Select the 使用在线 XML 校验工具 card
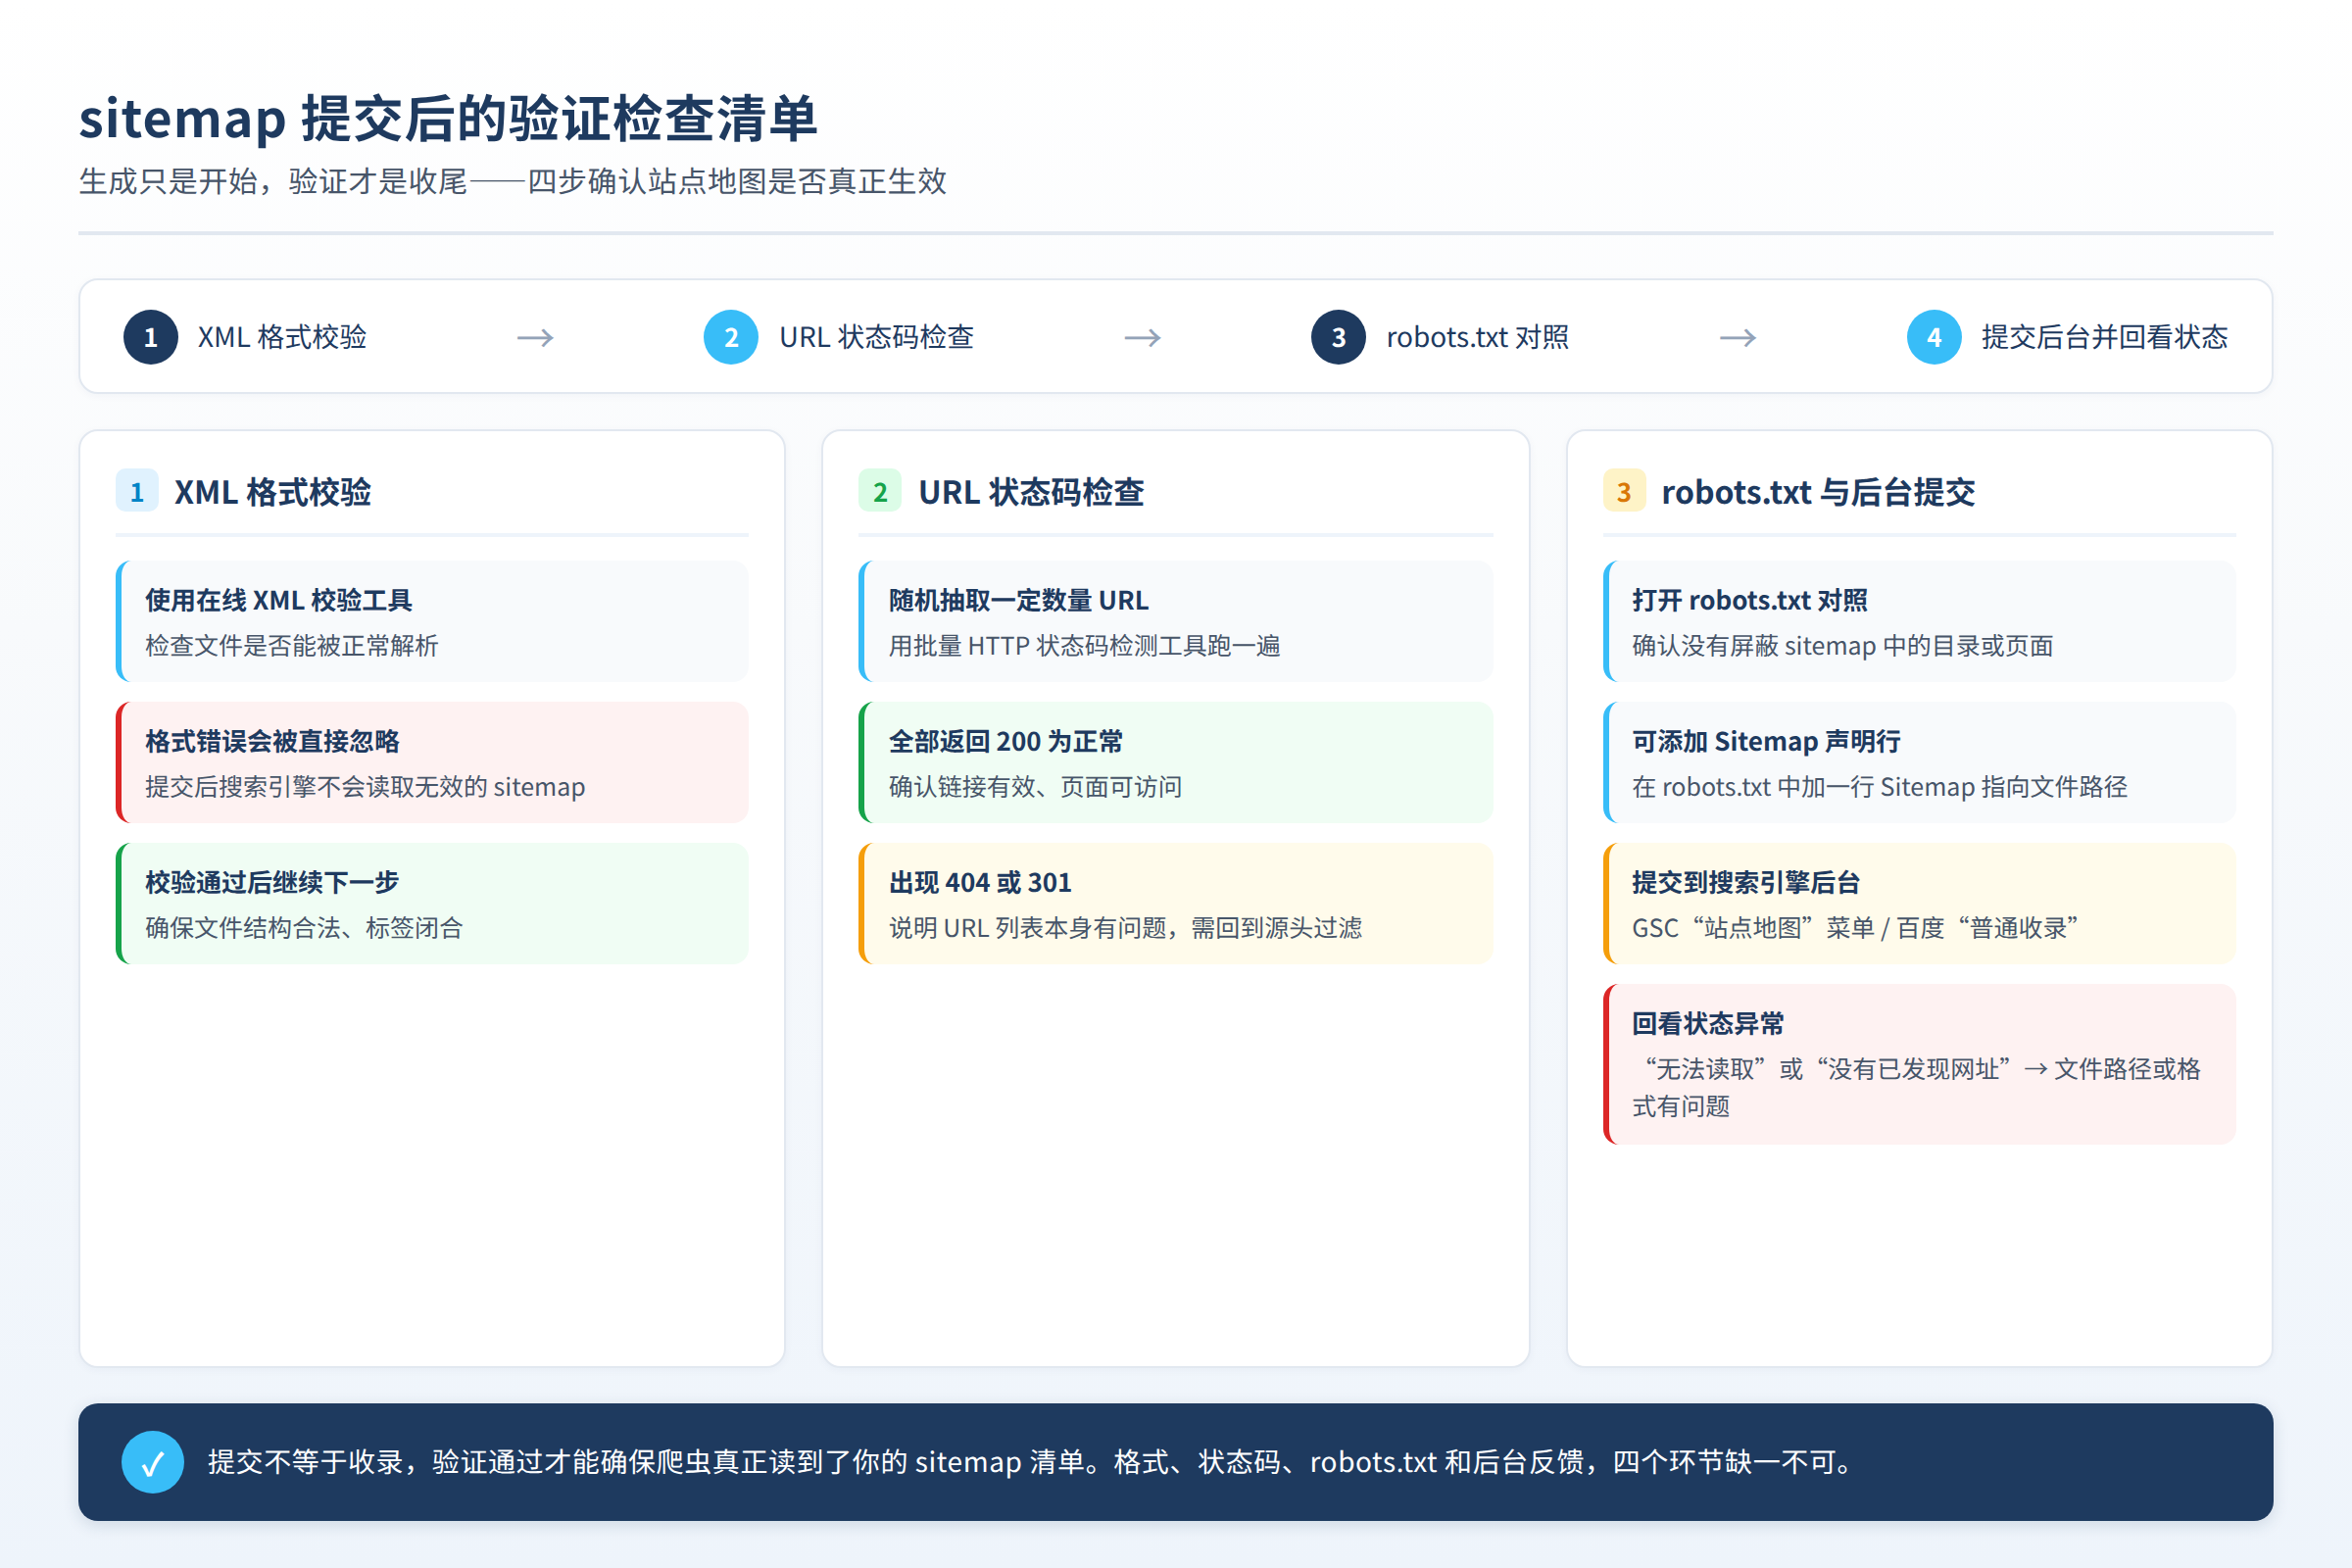This screenshot has height=1568, width=2352. pos(432,621)
